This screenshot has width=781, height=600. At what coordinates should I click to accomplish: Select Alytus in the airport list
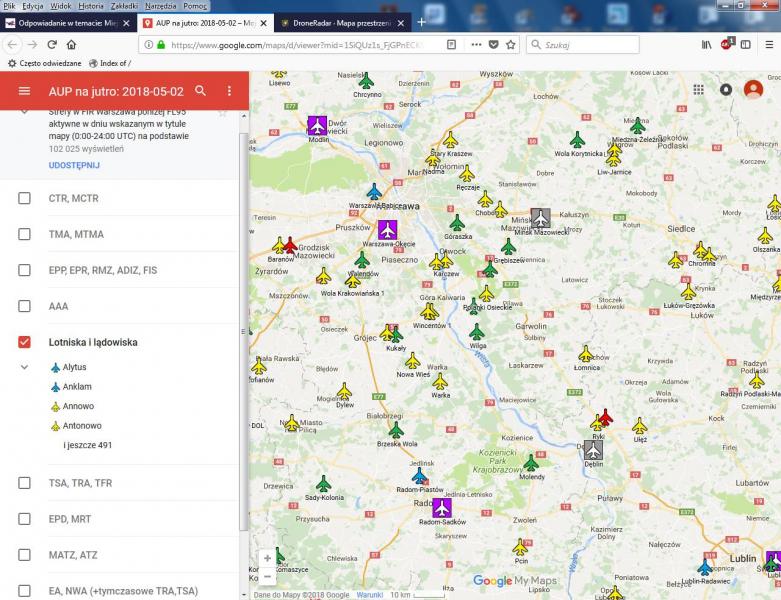pyautogui.click(x=74, y=367)
